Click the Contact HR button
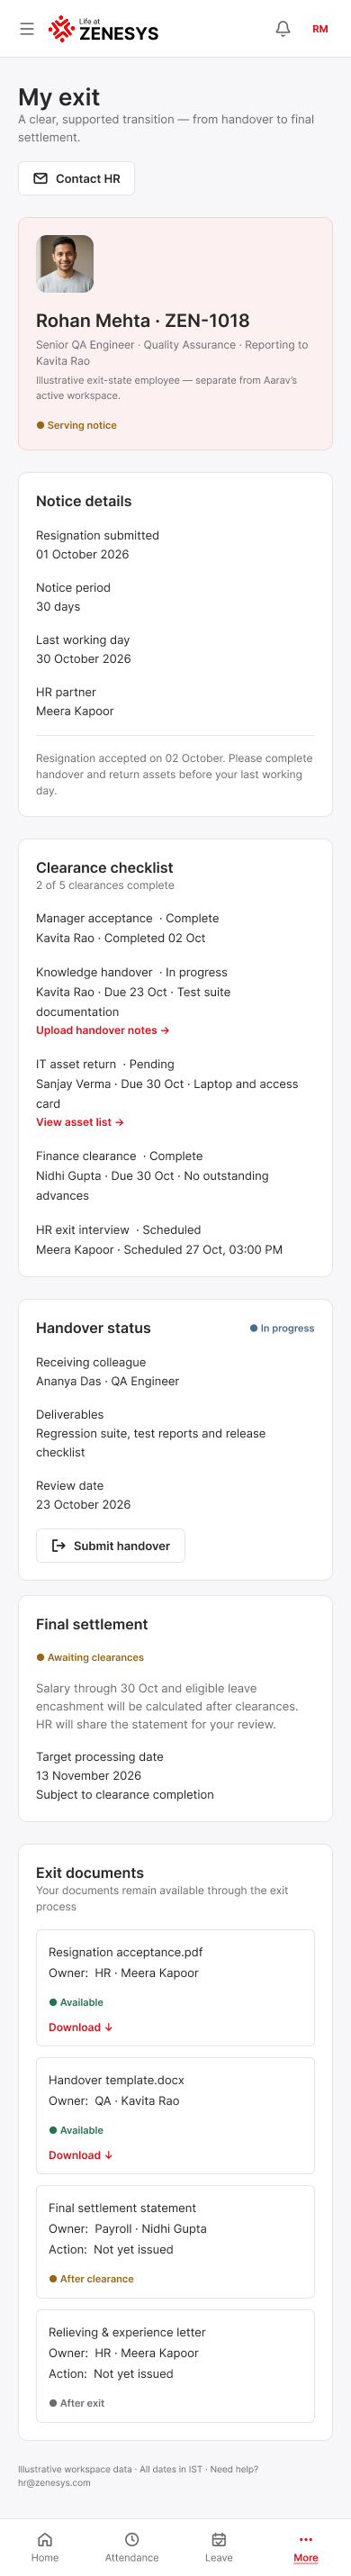Screen dimensions: 351x2576 (x=76, y=179)
